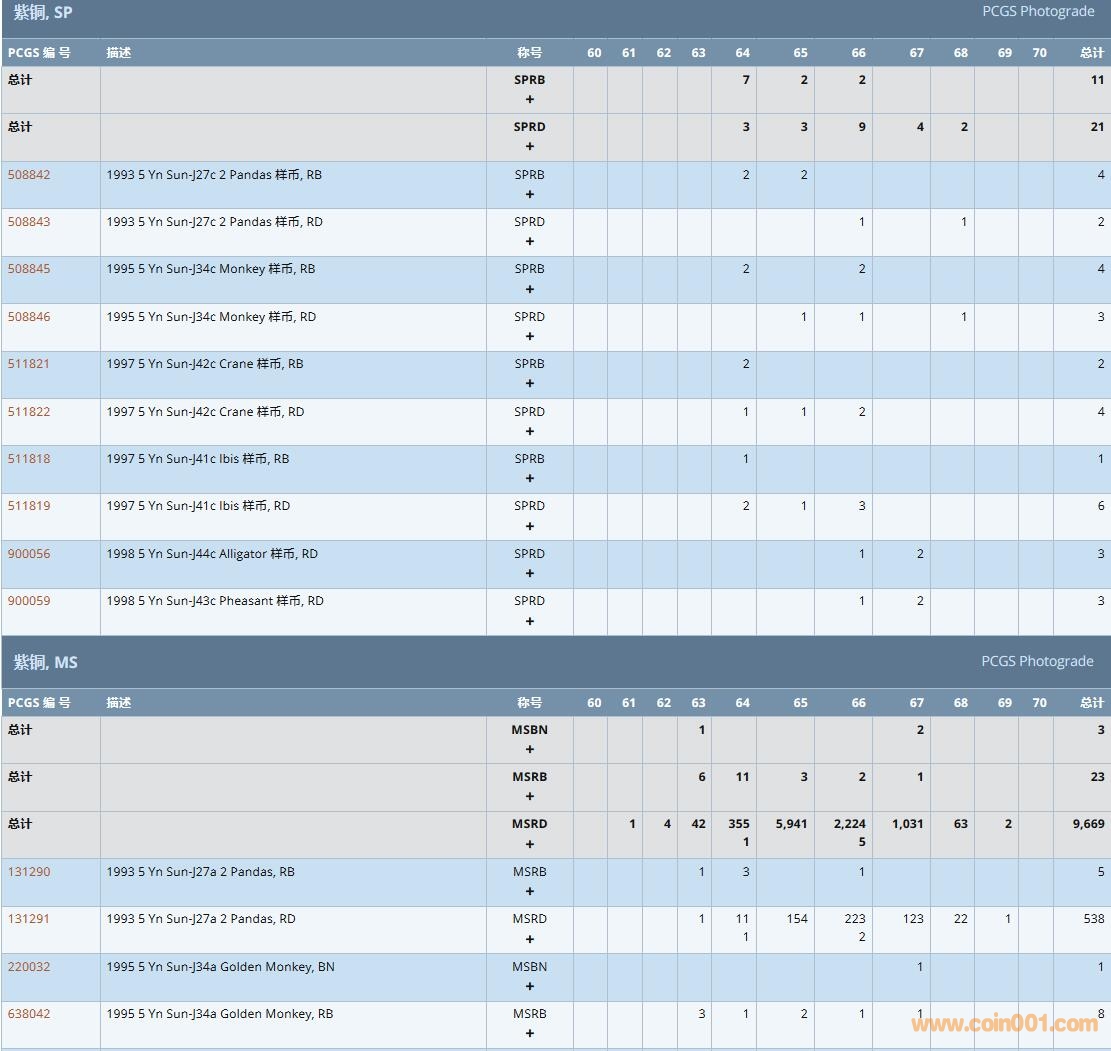Expand plus for 1997 Crane 样币 RB row
Screen dimensions: 1111x1051
pyautogui.click(x=530, y=383)
